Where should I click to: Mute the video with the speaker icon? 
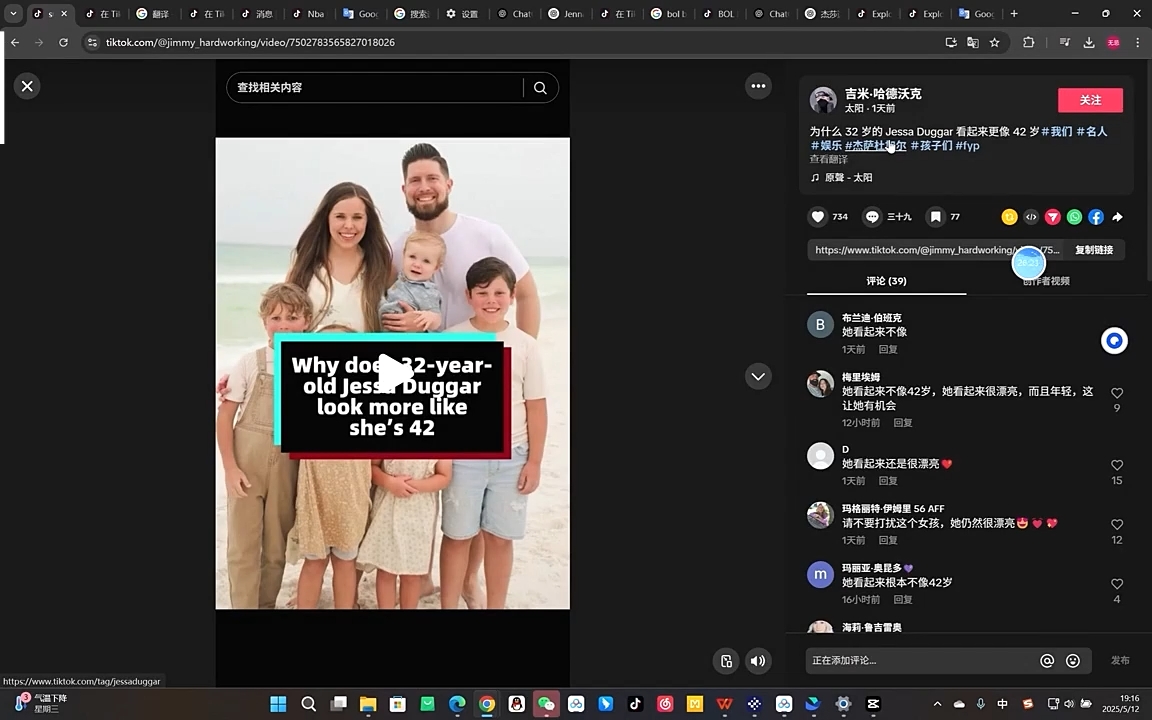pos(757,660)
